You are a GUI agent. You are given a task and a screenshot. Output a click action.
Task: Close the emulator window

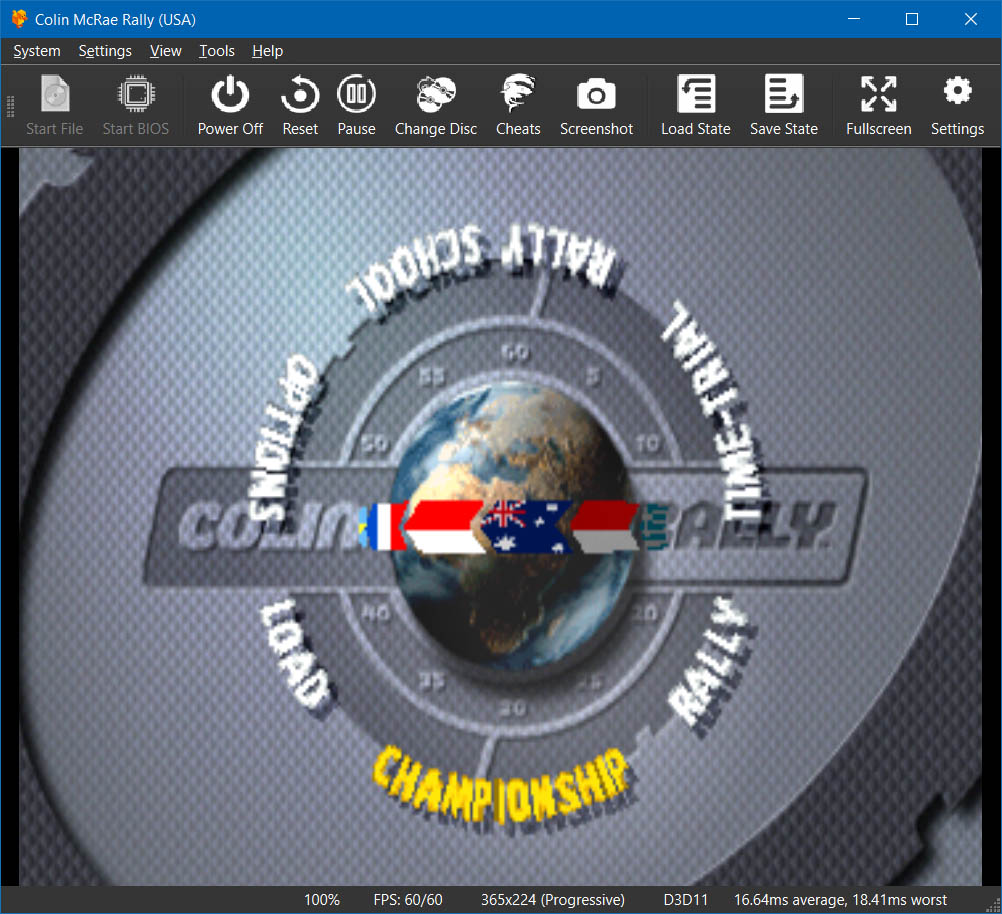point(971,19)
